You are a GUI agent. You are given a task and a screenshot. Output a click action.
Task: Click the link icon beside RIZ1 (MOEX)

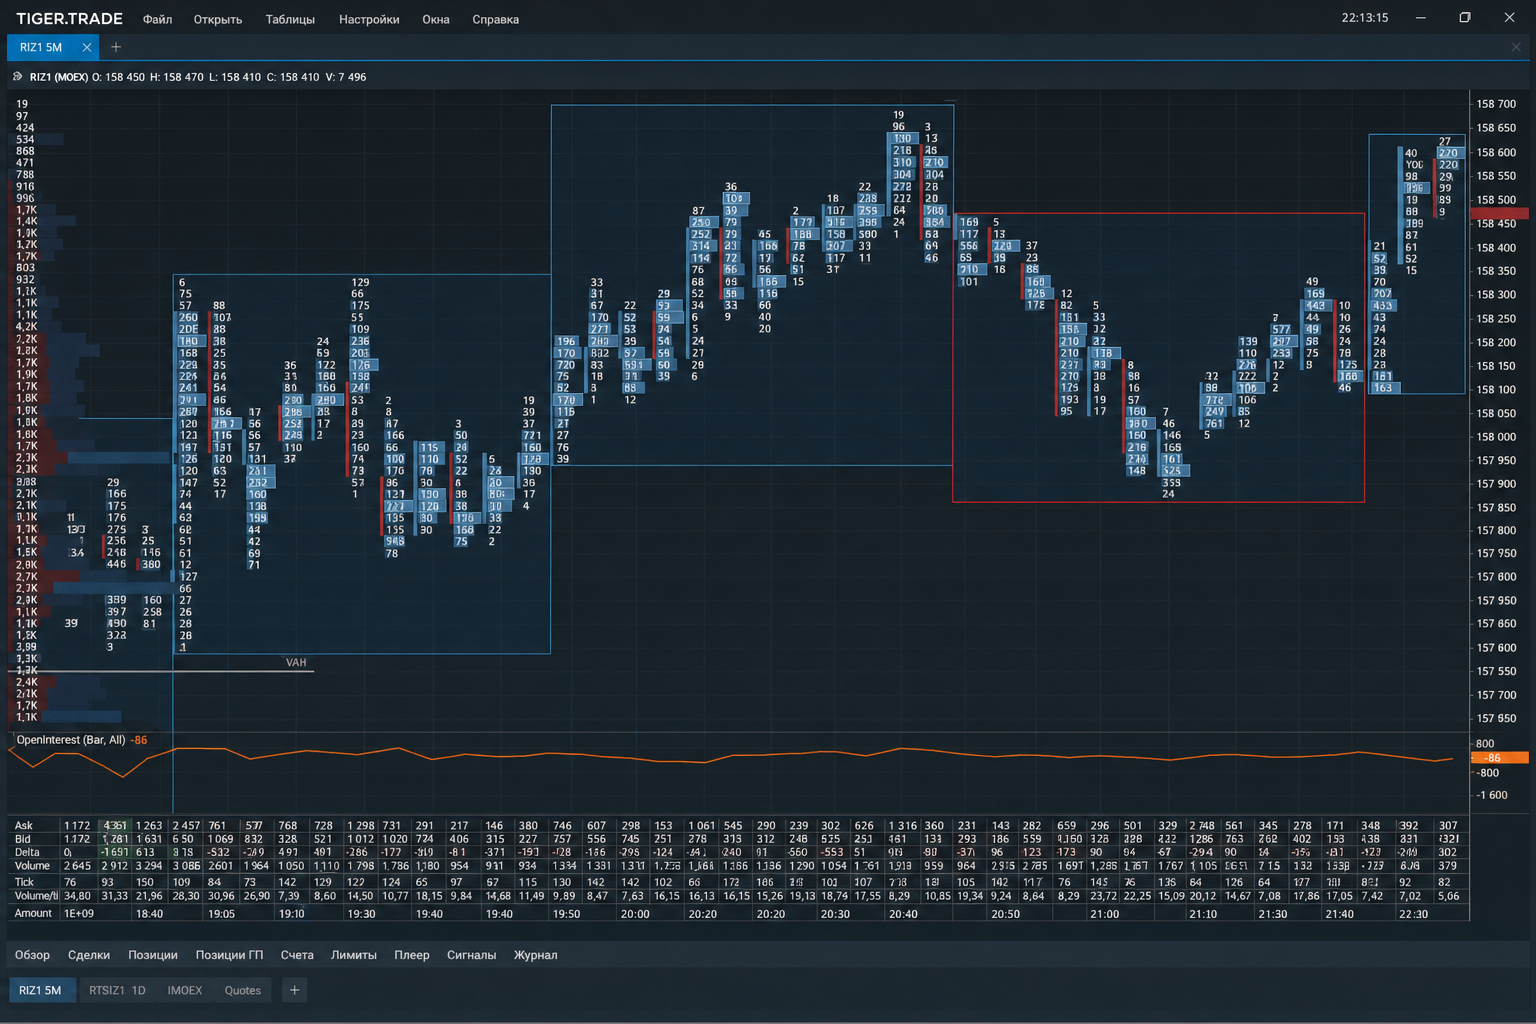pos(17,77)
